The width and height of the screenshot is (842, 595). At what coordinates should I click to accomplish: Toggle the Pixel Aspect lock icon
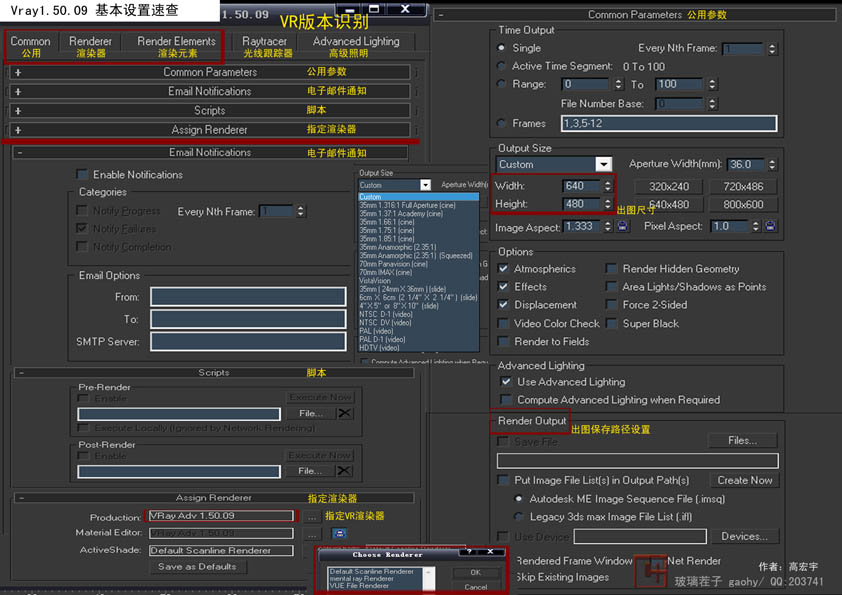point(770,226)
